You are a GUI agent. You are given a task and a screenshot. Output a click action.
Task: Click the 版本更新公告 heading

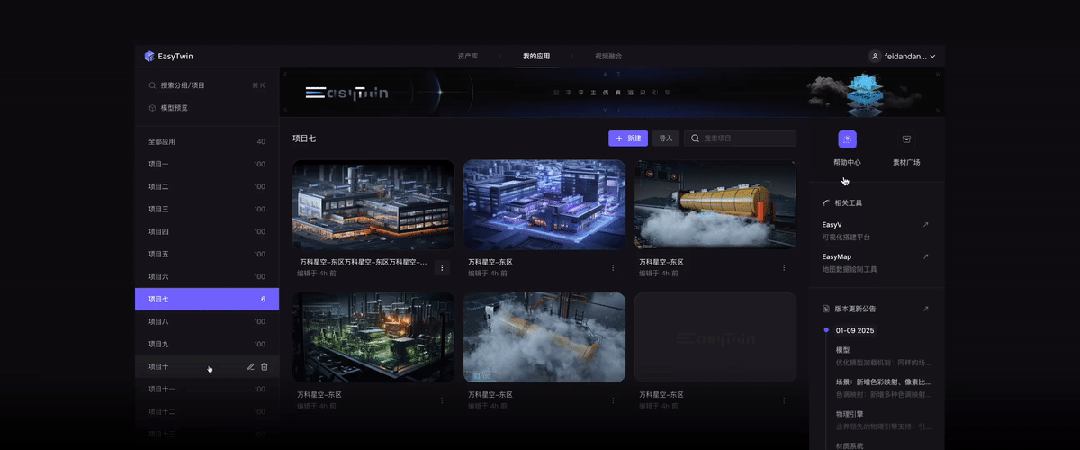855,309
